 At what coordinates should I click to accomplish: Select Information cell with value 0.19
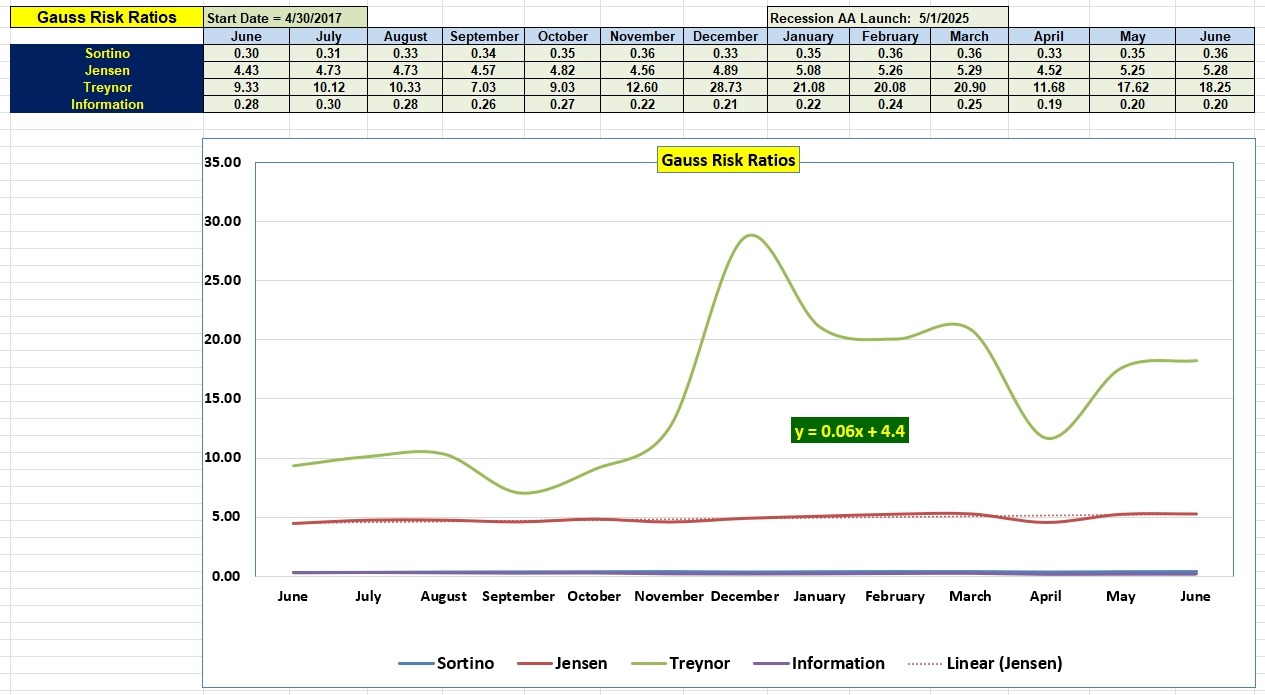click(1049, 104)
